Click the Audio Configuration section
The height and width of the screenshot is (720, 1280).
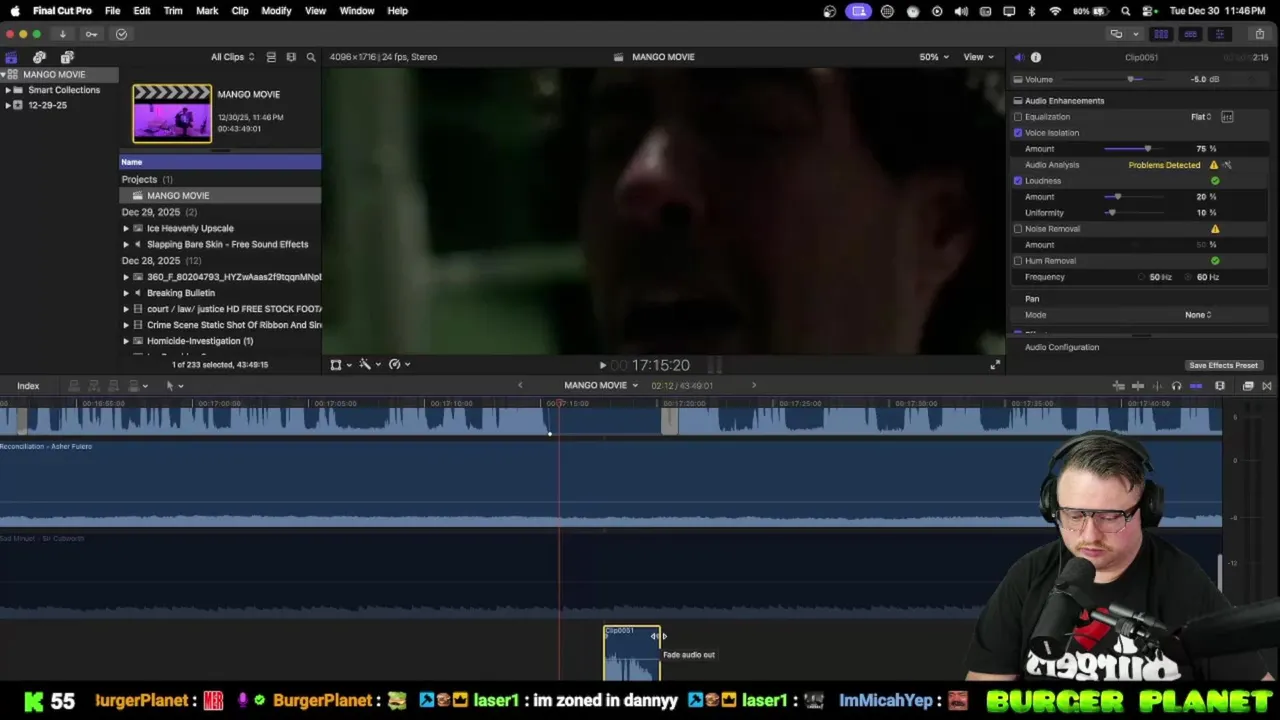click(1061, 347)
